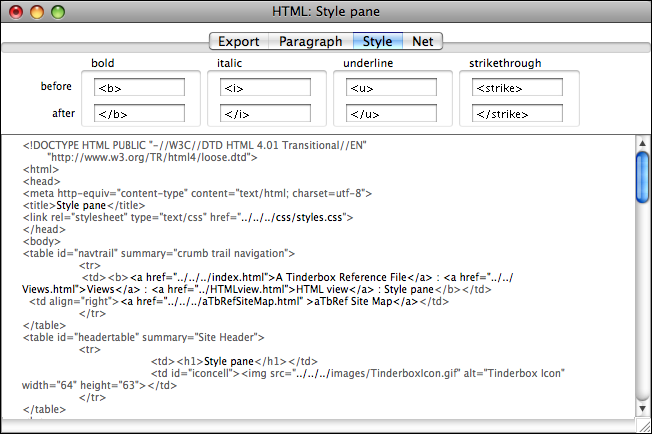Image resolution: width=652 pixels, height=434 pixels.
Task: Click the scrollbar down arrow
Action: tap(642, 409)
